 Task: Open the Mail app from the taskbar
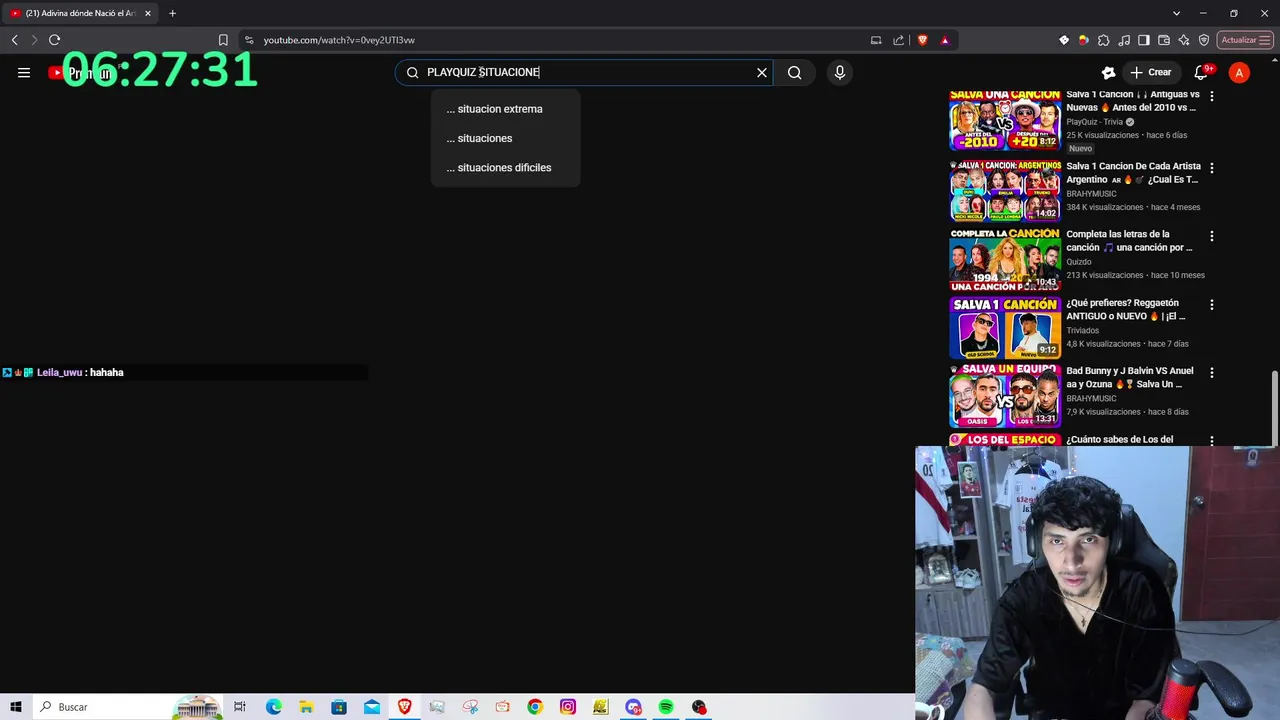372,707
